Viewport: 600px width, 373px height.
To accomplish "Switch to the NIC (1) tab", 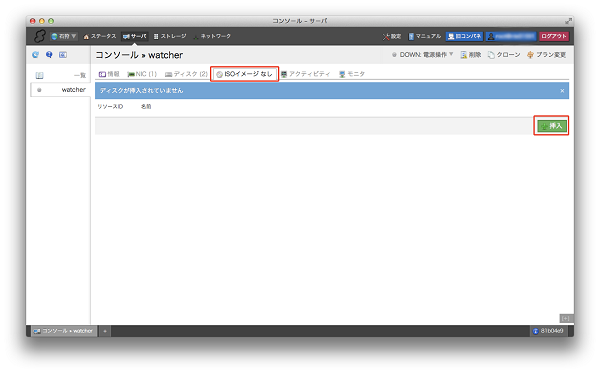I will [142, 74].
